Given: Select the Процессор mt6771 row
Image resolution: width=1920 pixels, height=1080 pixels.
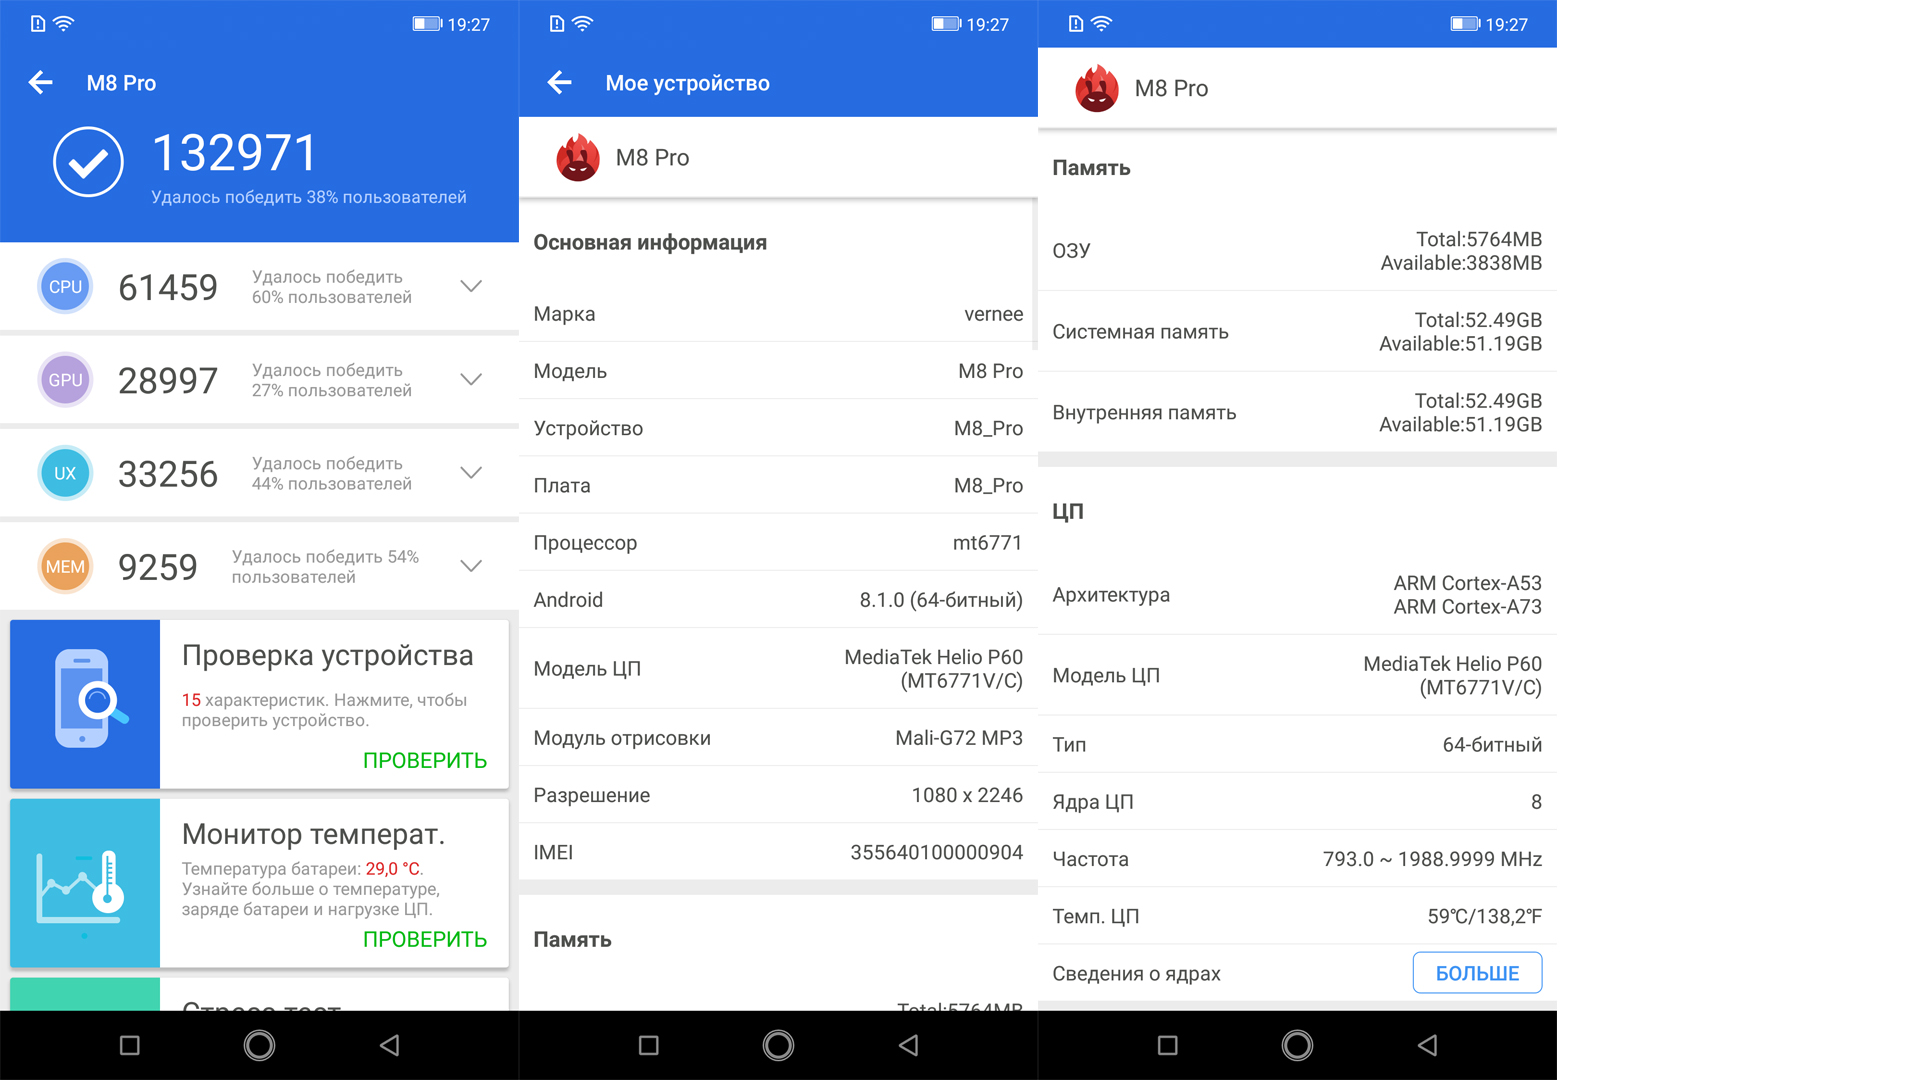Looking at the screenshot, I should point(778,542).
